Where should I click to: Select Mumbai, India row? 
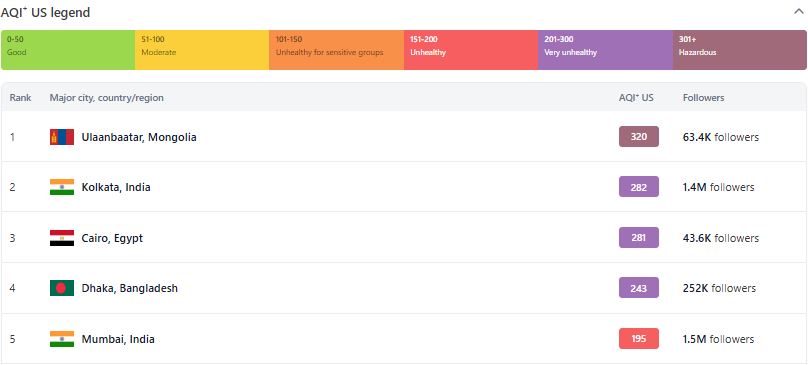404,339
